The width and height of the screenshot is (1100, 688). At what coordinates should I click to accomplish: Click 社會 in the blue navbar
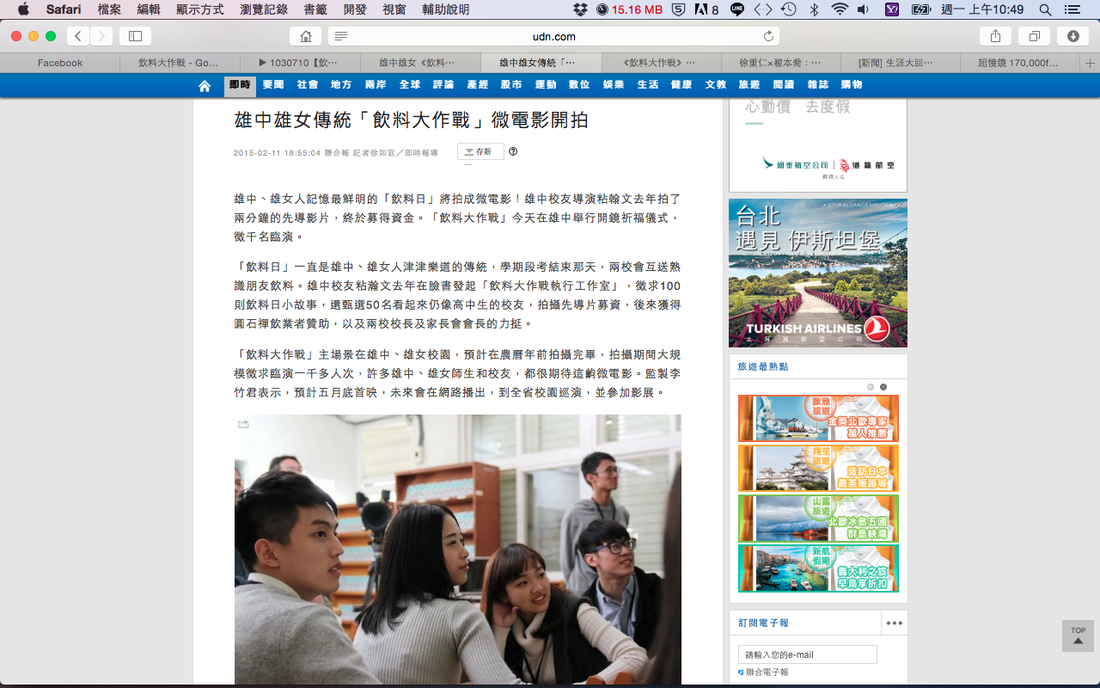(307, 85)
